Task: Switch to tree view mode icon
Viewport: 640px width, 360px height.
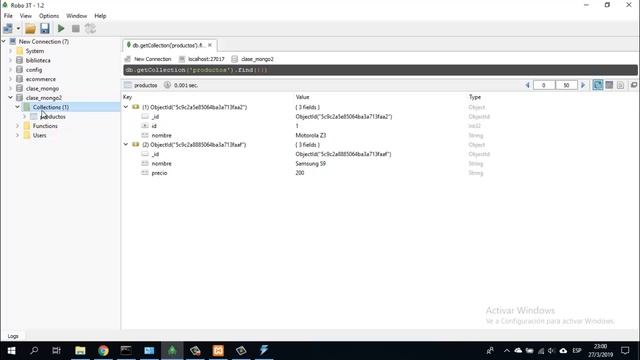Action: [598, 85]
